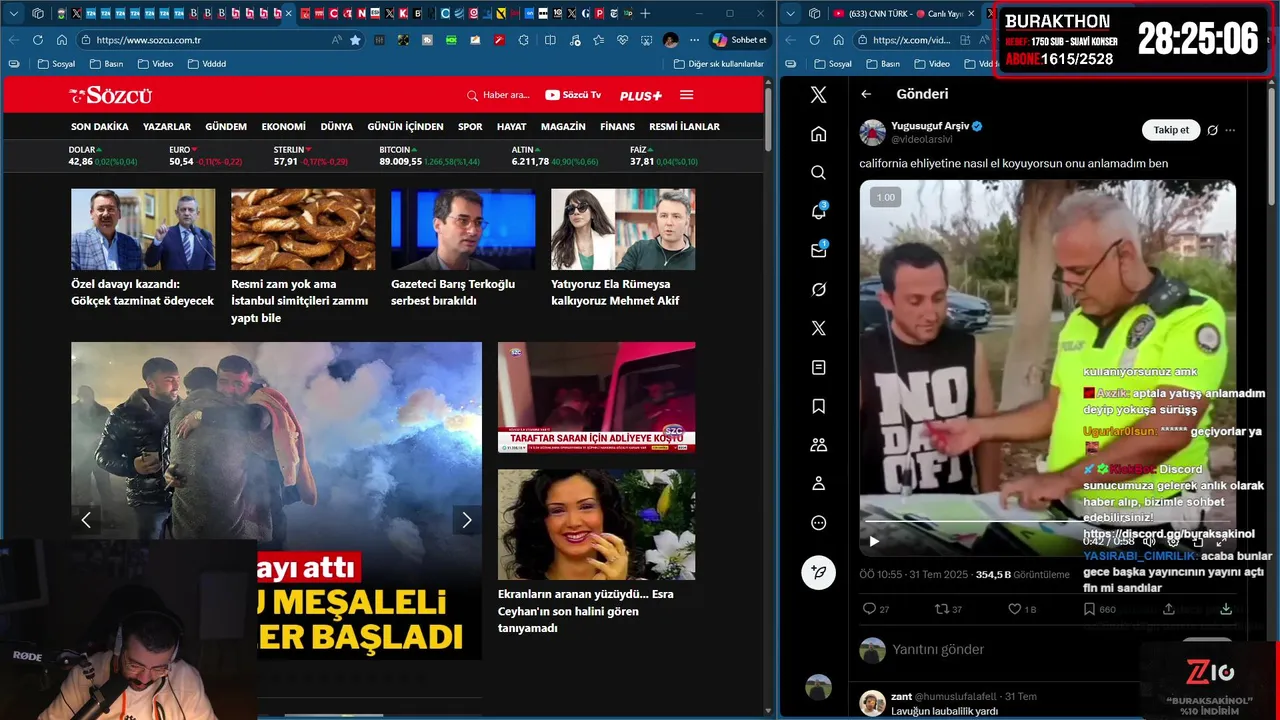Refresh the Sözcü browser window

point(38,40)
